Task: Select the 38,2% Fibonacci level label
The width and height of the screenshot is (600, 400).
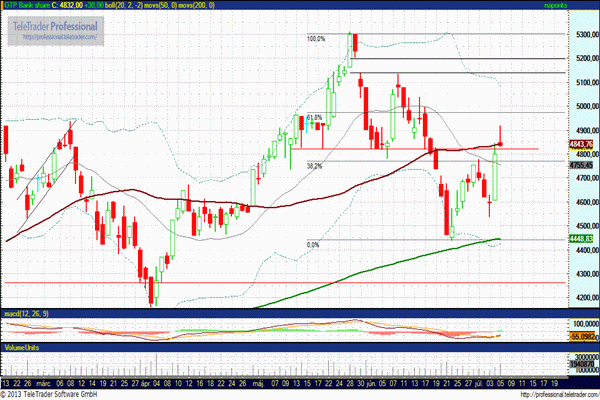Action: pos(313,166)
